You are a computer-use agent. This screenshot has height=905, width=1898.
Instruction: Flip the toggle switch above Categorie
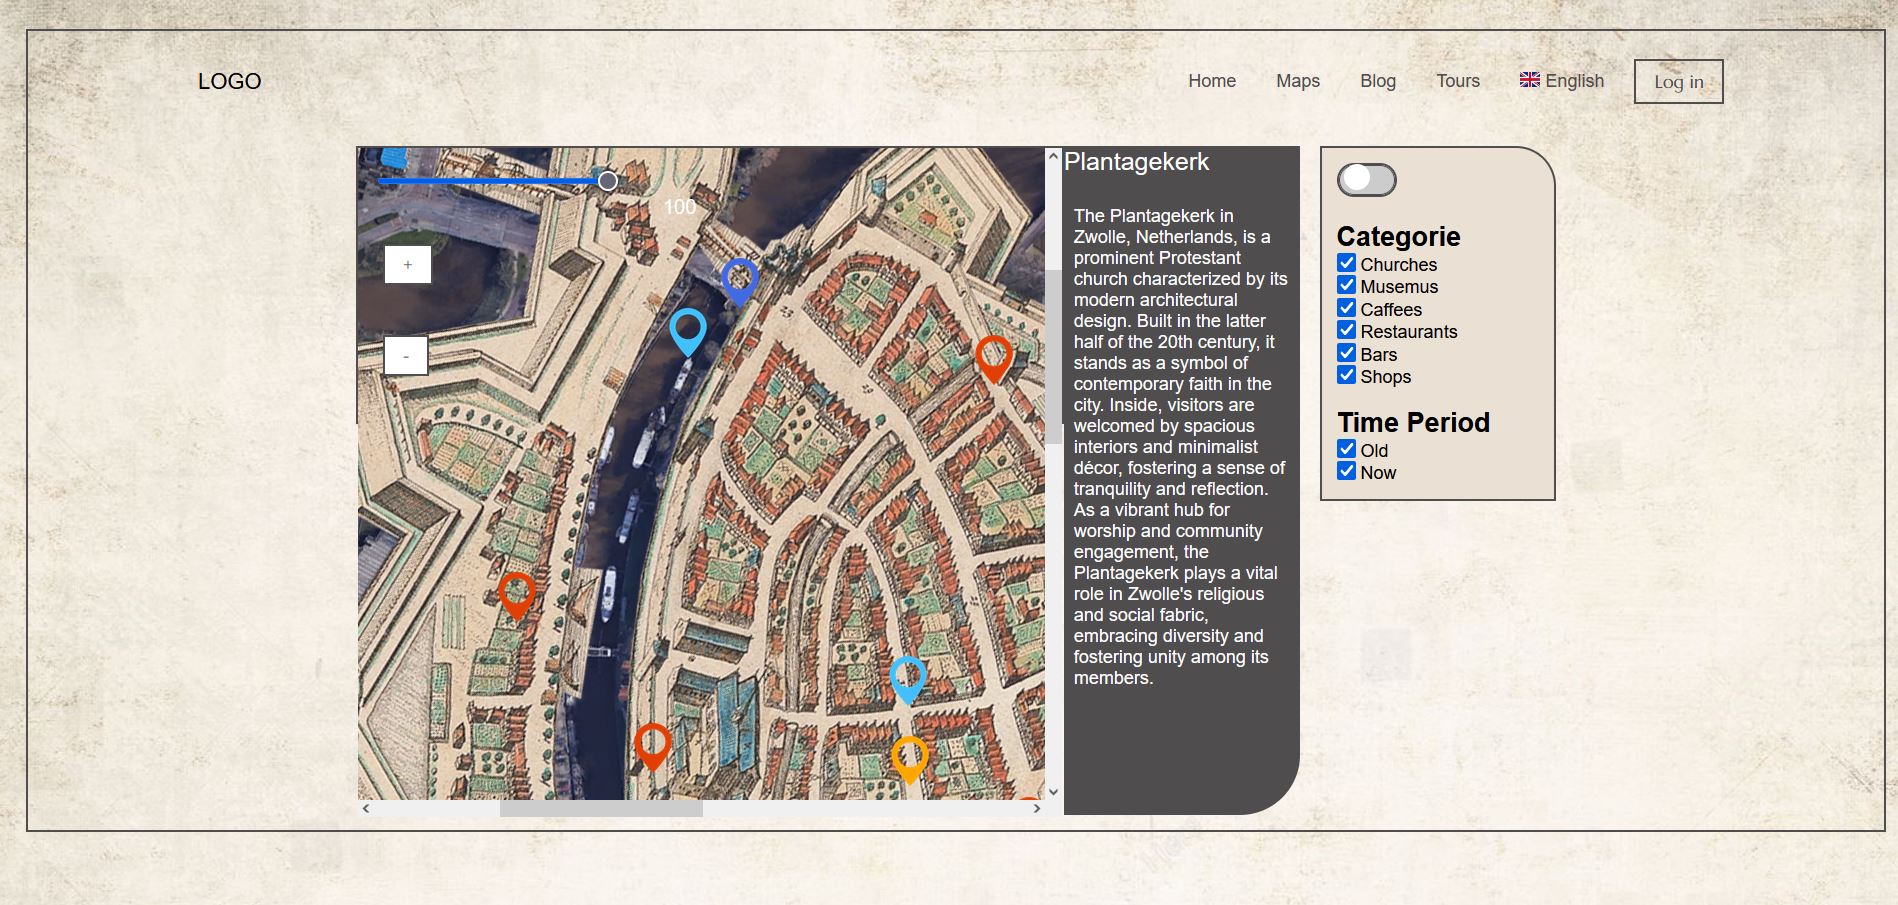1366,180
